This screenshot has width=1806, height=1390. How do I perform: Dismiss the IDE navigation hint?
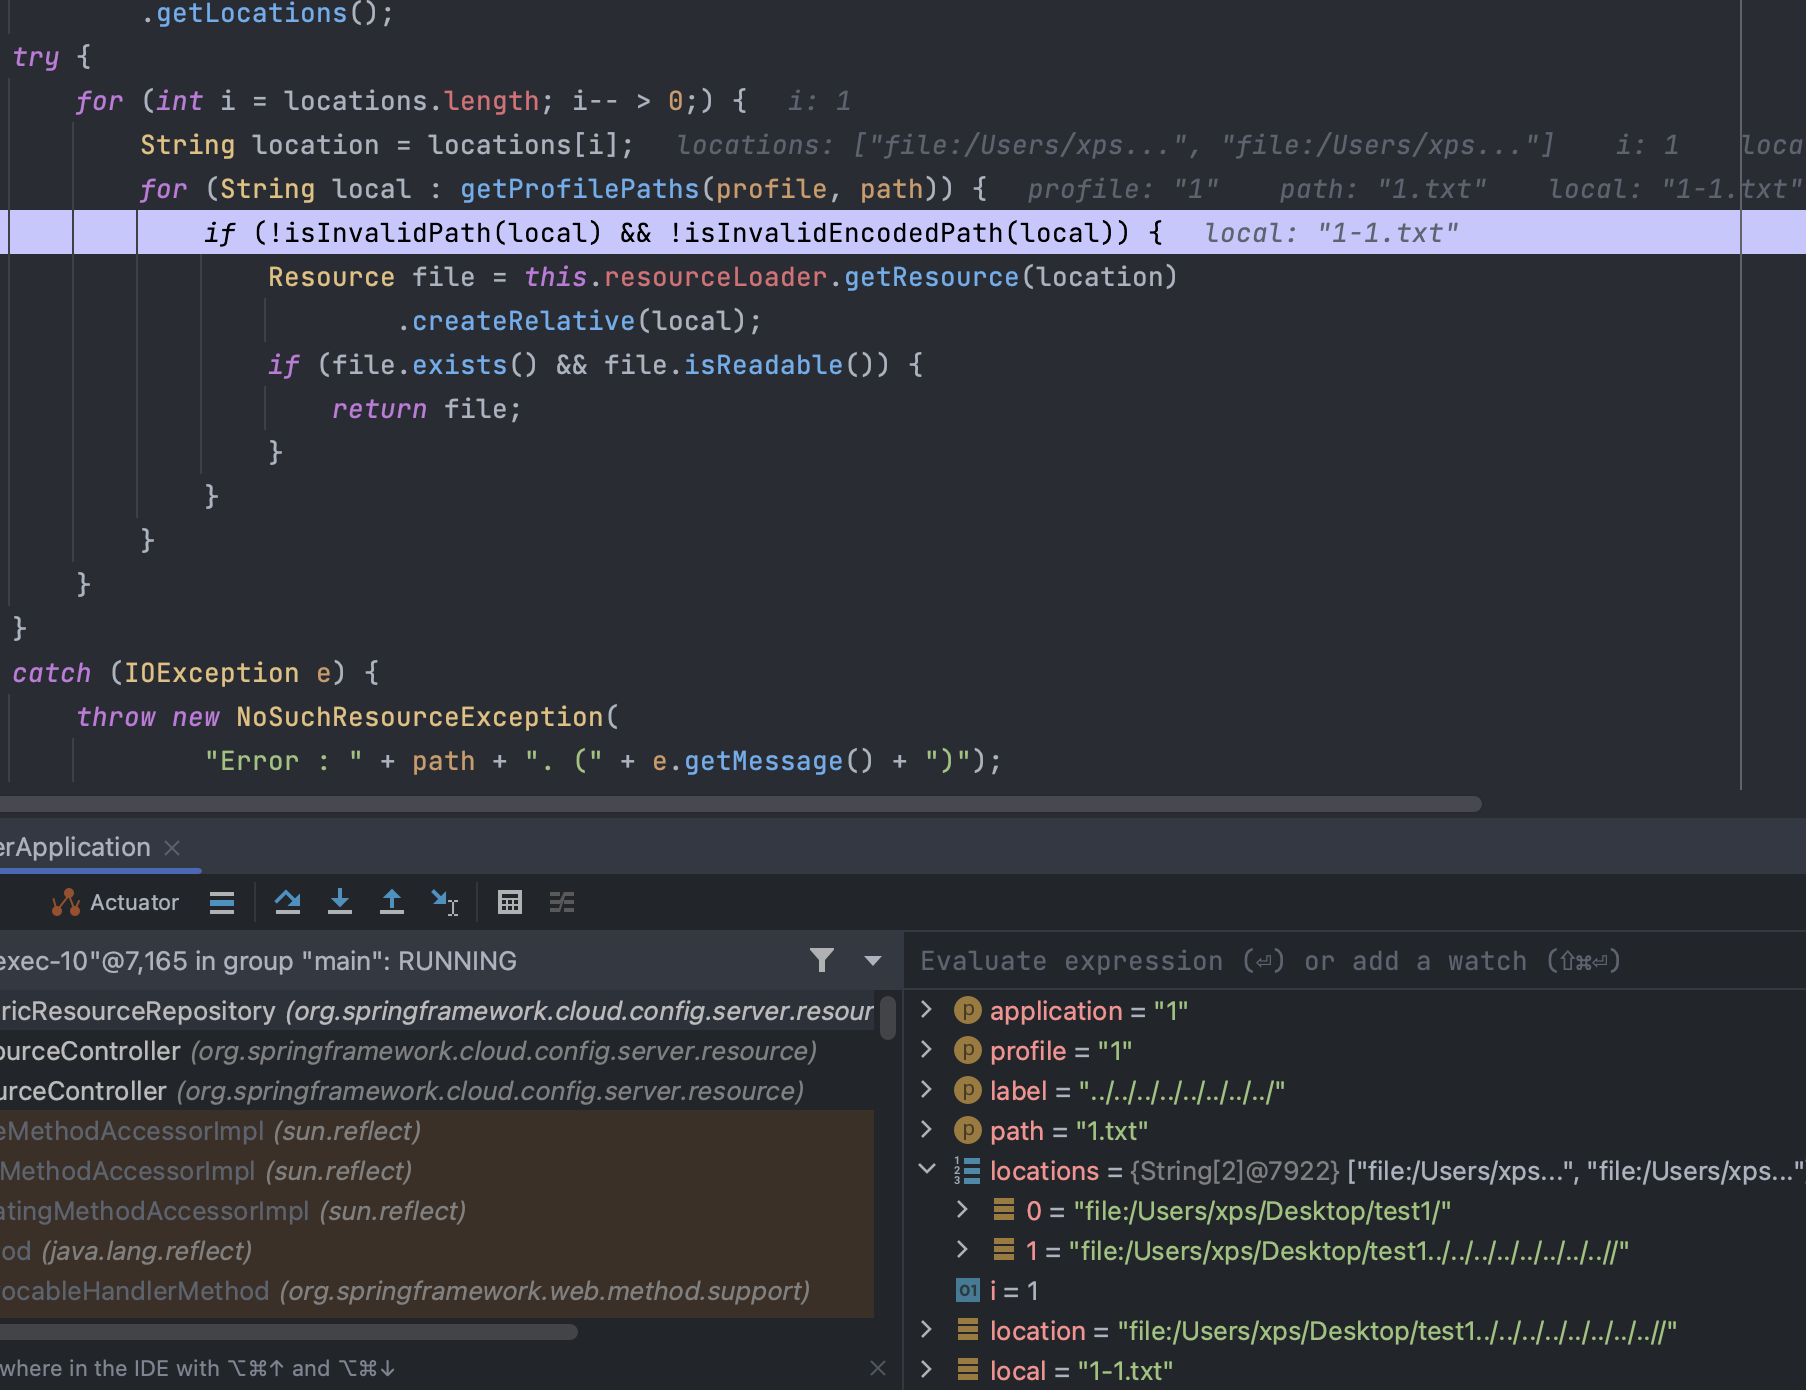coord(878,1368)
